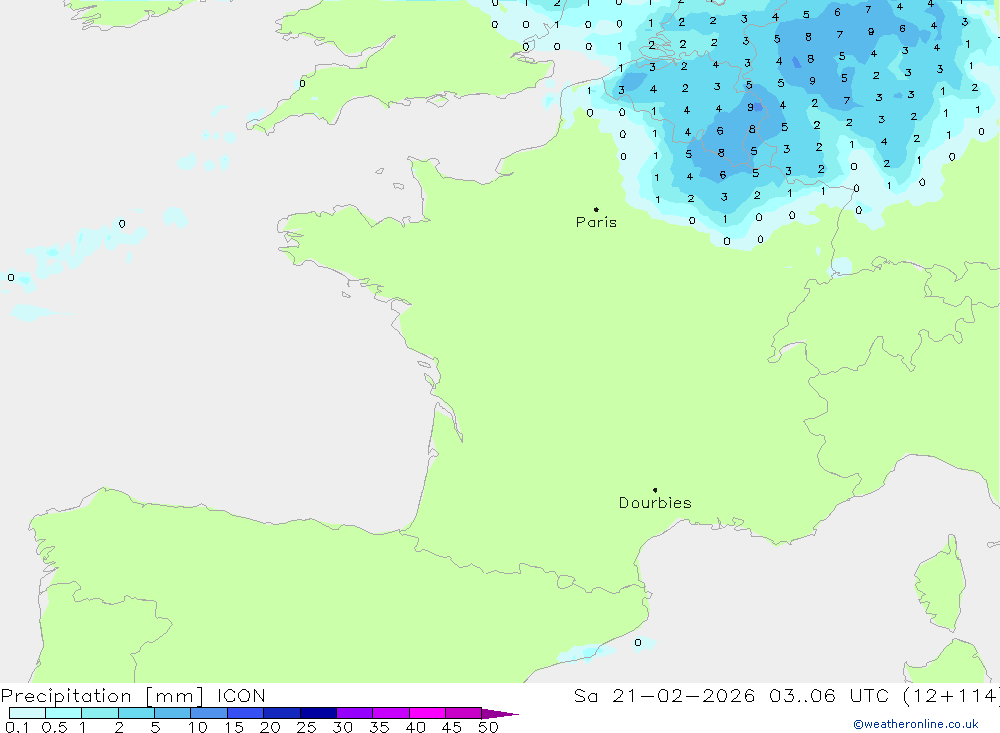Pick the legend swatch between 0.5 and 1
This screenshot has width=1000, height=733.
coord(64,713)
